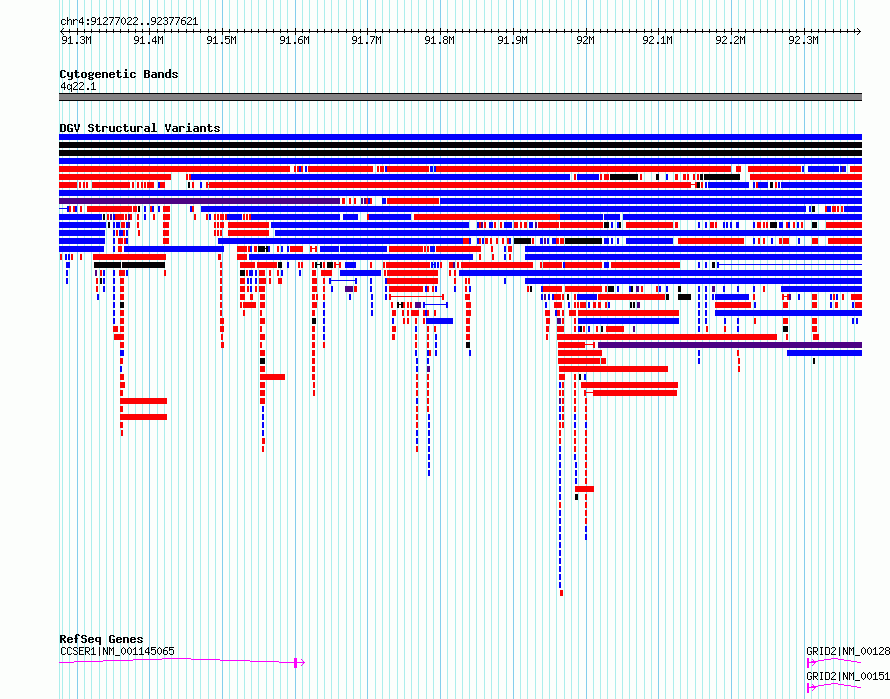Click the 4q22.1 band label
This screenshot has height=699, width=890.
pos(78,86)
